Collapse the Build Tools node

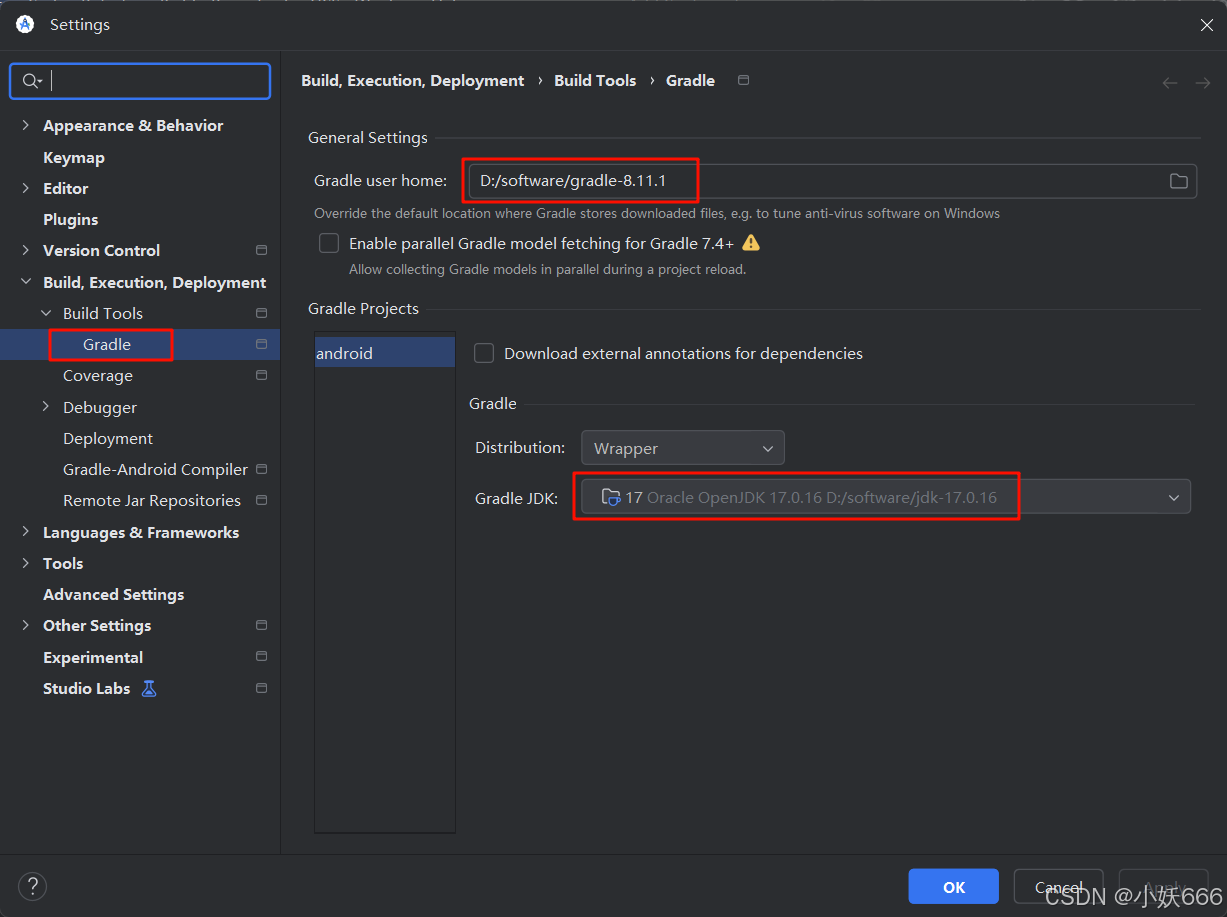[x=46, y=313]
